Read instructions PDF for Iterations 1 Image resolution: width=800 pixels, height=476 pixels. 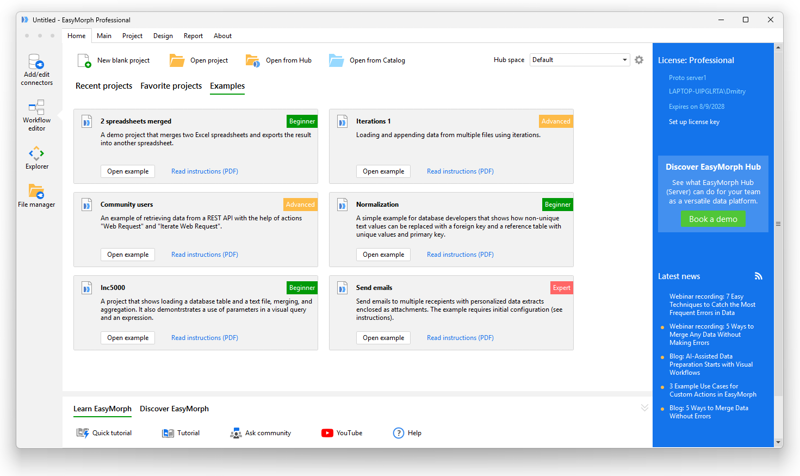(460, 171)
